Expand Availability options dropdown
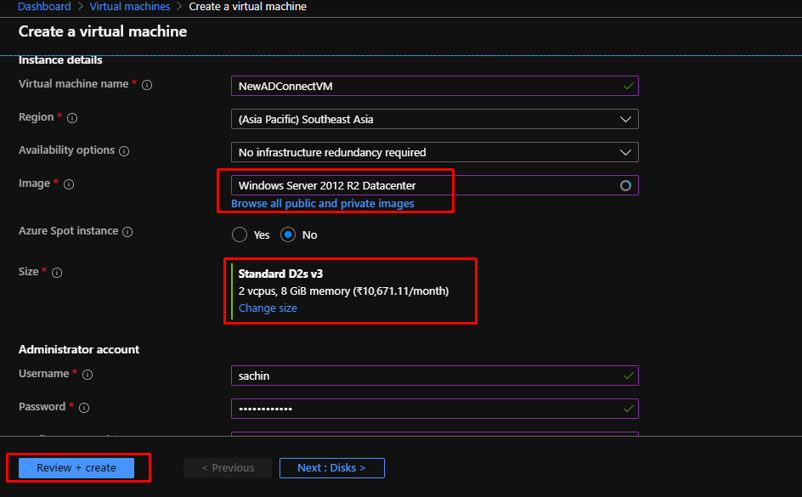Image resolution: width=802 pixels, height=497 pixels. [434, 152]
